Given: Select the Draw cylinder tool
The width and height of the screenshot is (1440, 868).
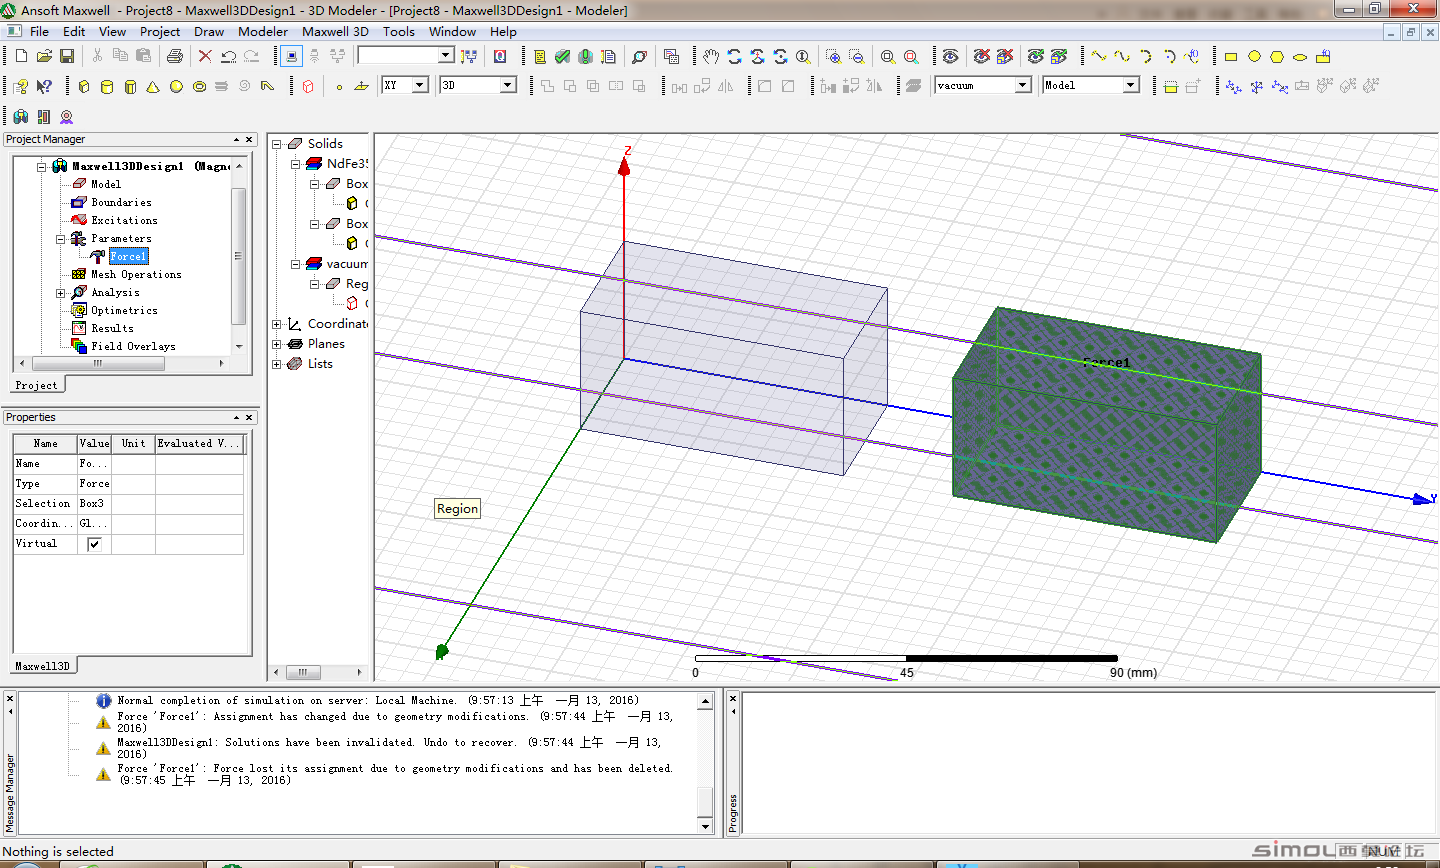Looking at the screenshot, I should tap(107, 87).
